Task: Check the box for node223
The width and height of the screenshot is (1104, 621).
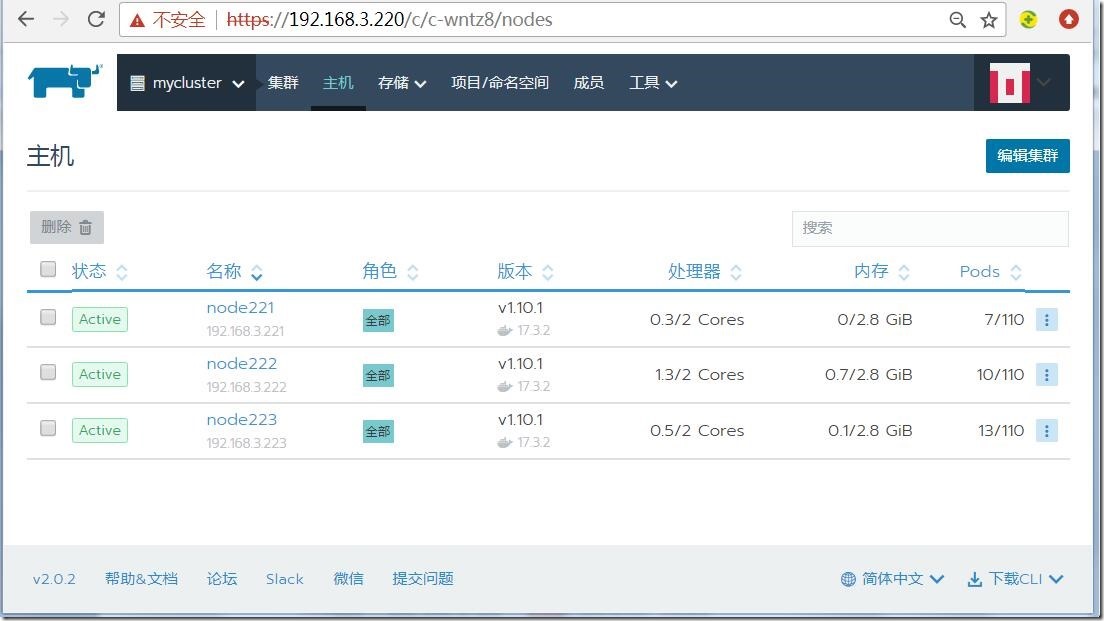Action: (x=48, y=428)
